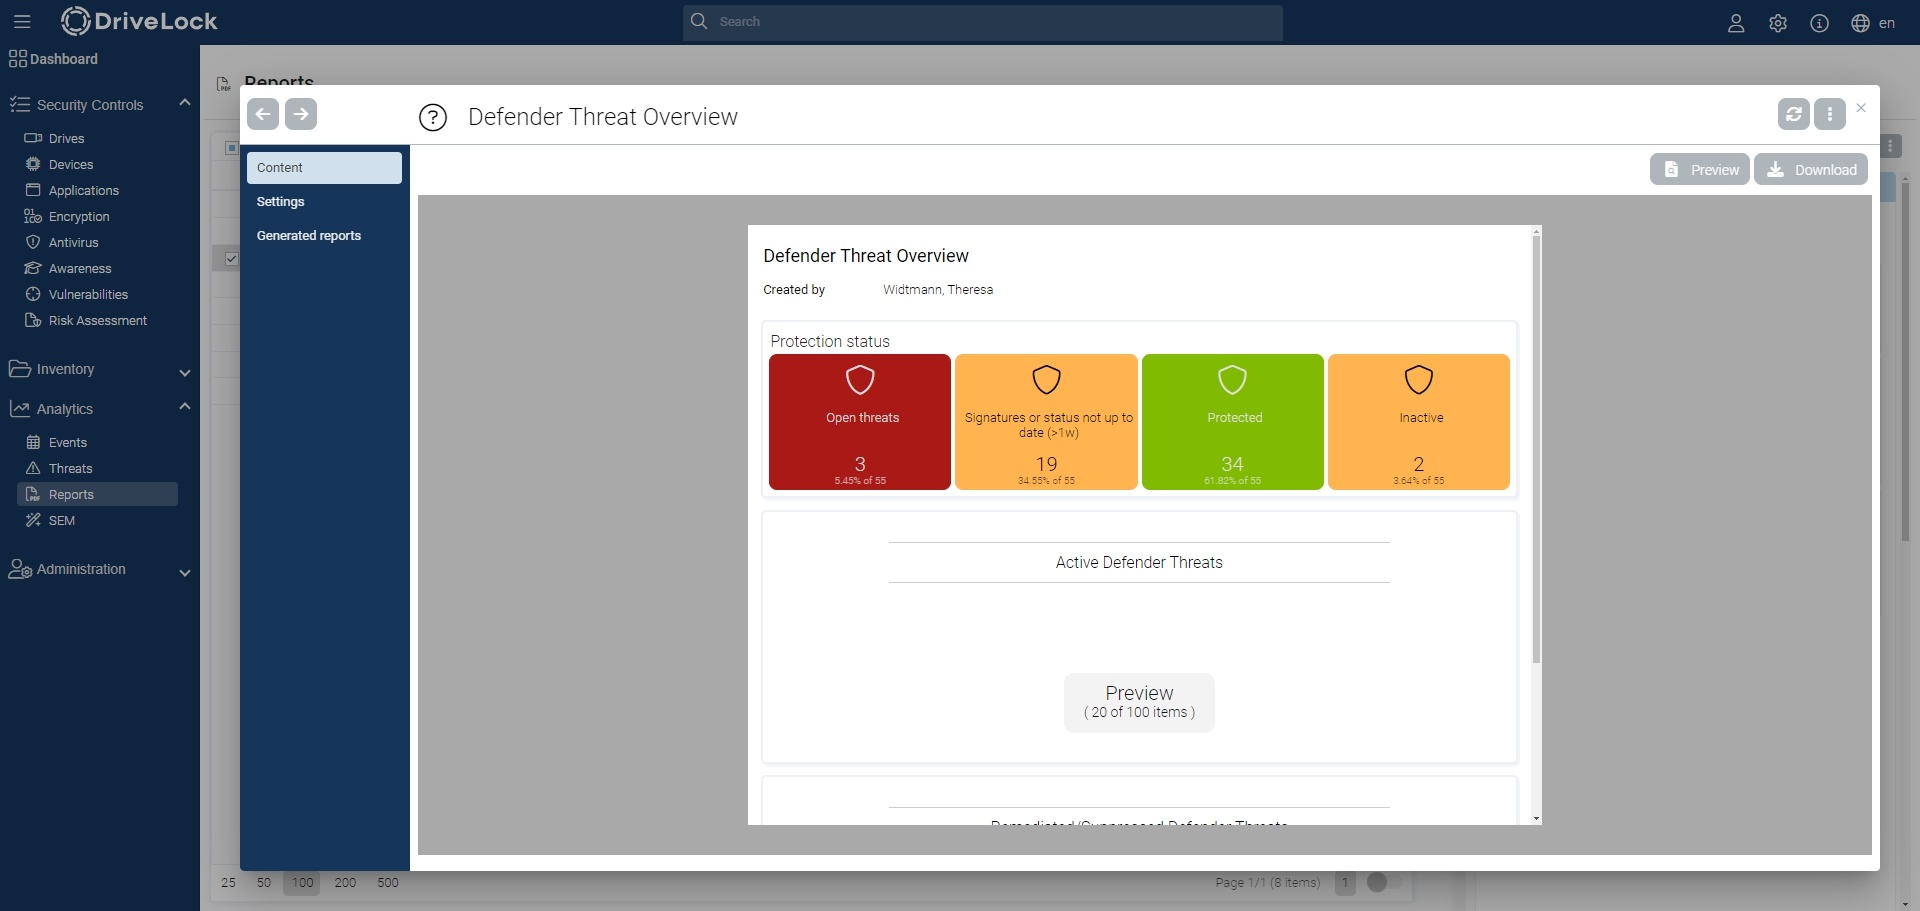Close the Defender Threat Overview dialog
The width and height of the screenshot is (1920, 911).
click(1861, 108)
